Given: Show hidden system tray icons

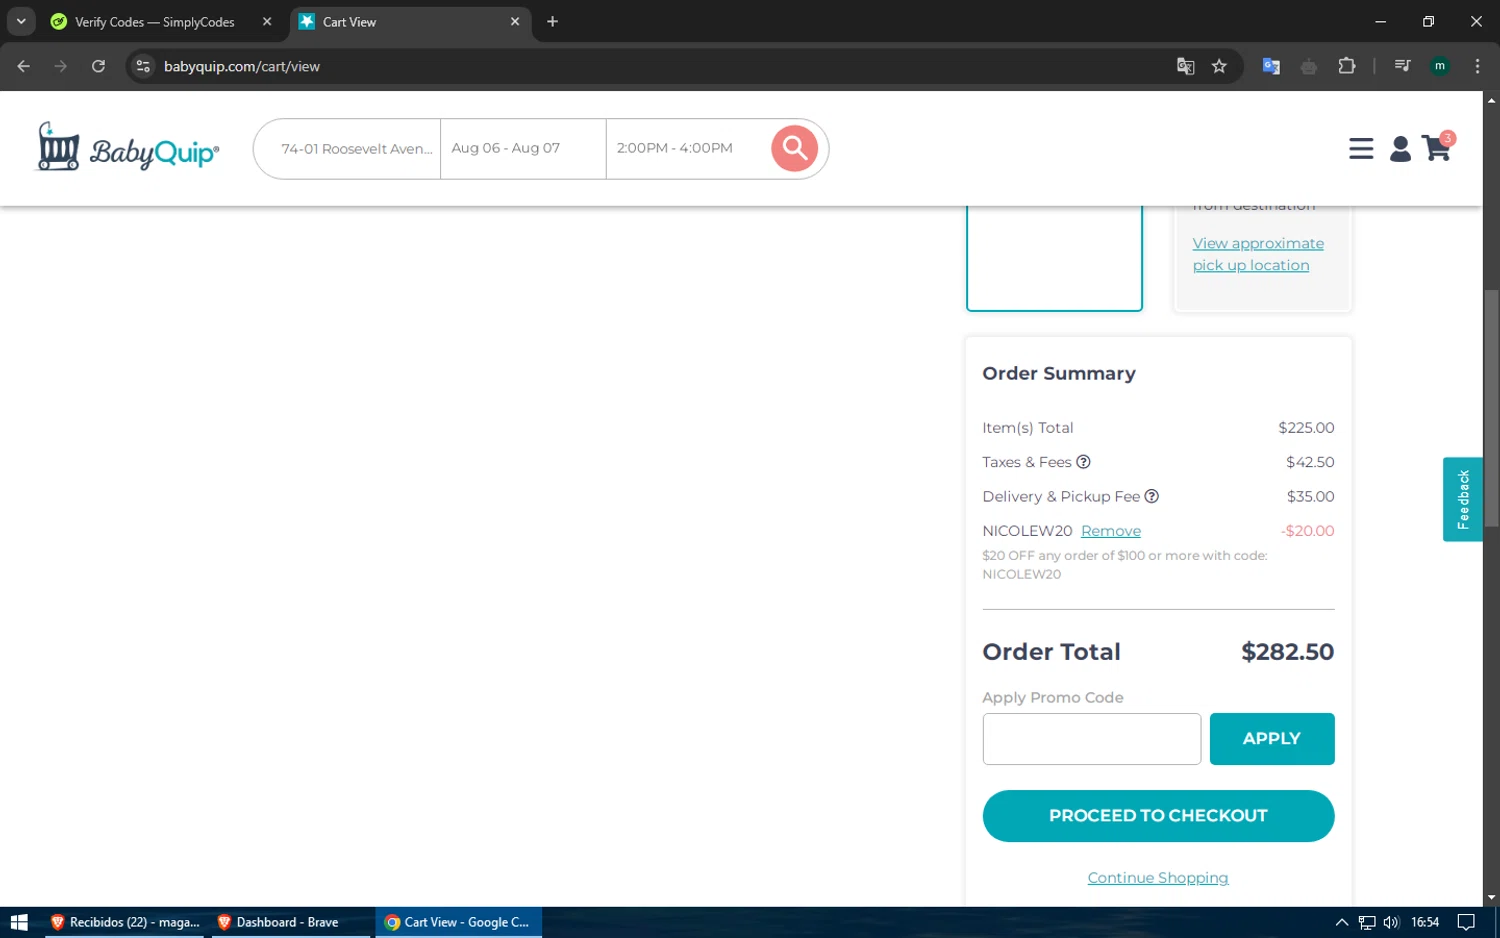Looking at the screenshot, I should [1341, 922].
